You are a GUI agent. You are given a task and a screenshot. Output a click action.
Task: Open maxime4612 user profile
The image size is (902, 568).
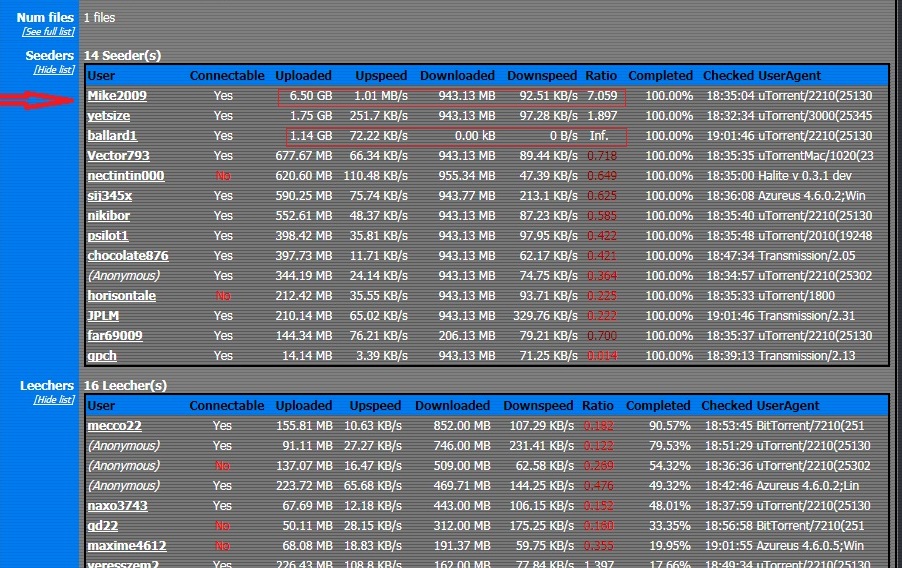pyautogui.click(x=127, y=546)
